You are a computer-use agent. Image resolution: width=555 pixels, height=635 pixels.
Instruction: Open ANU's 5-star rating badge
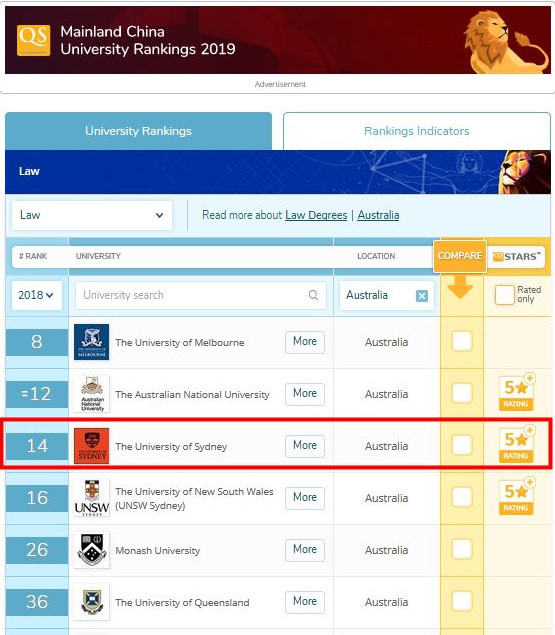(517, 392)
